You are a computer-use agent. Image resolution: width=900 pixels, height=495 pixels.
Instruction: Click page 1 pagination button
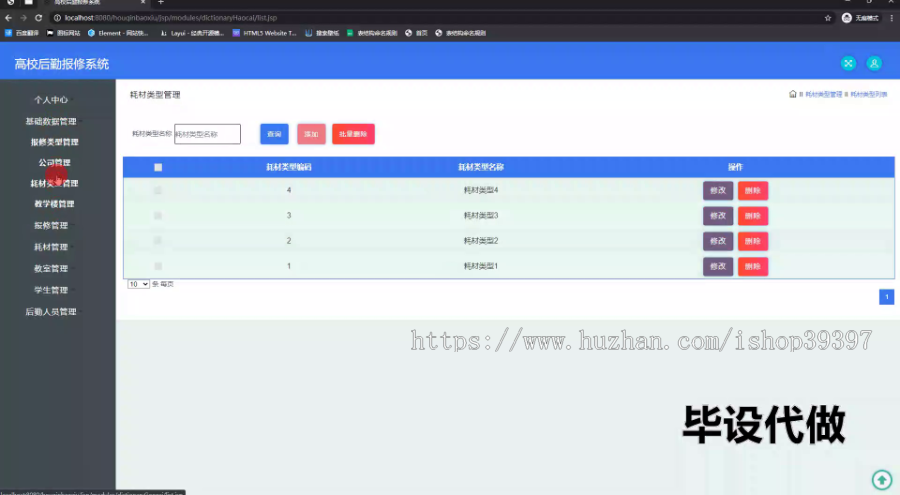tap(886, 297)
